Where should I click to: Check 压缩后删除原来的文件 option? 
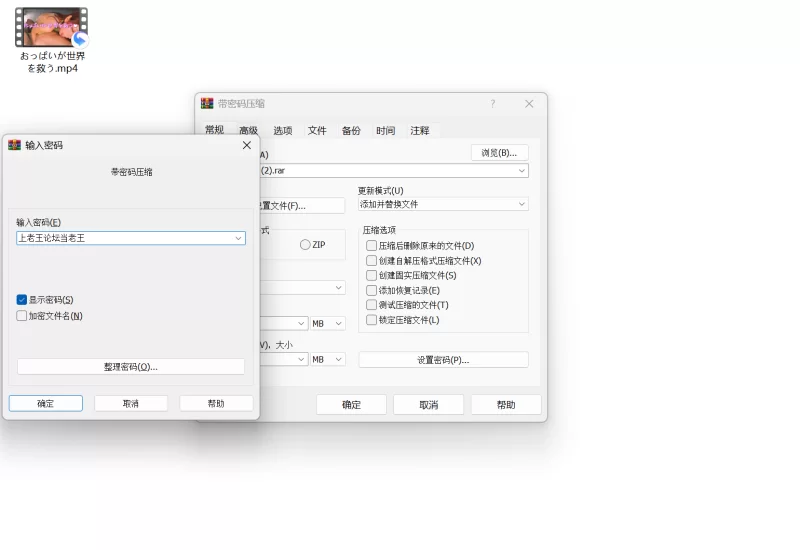tap(372, 246)
